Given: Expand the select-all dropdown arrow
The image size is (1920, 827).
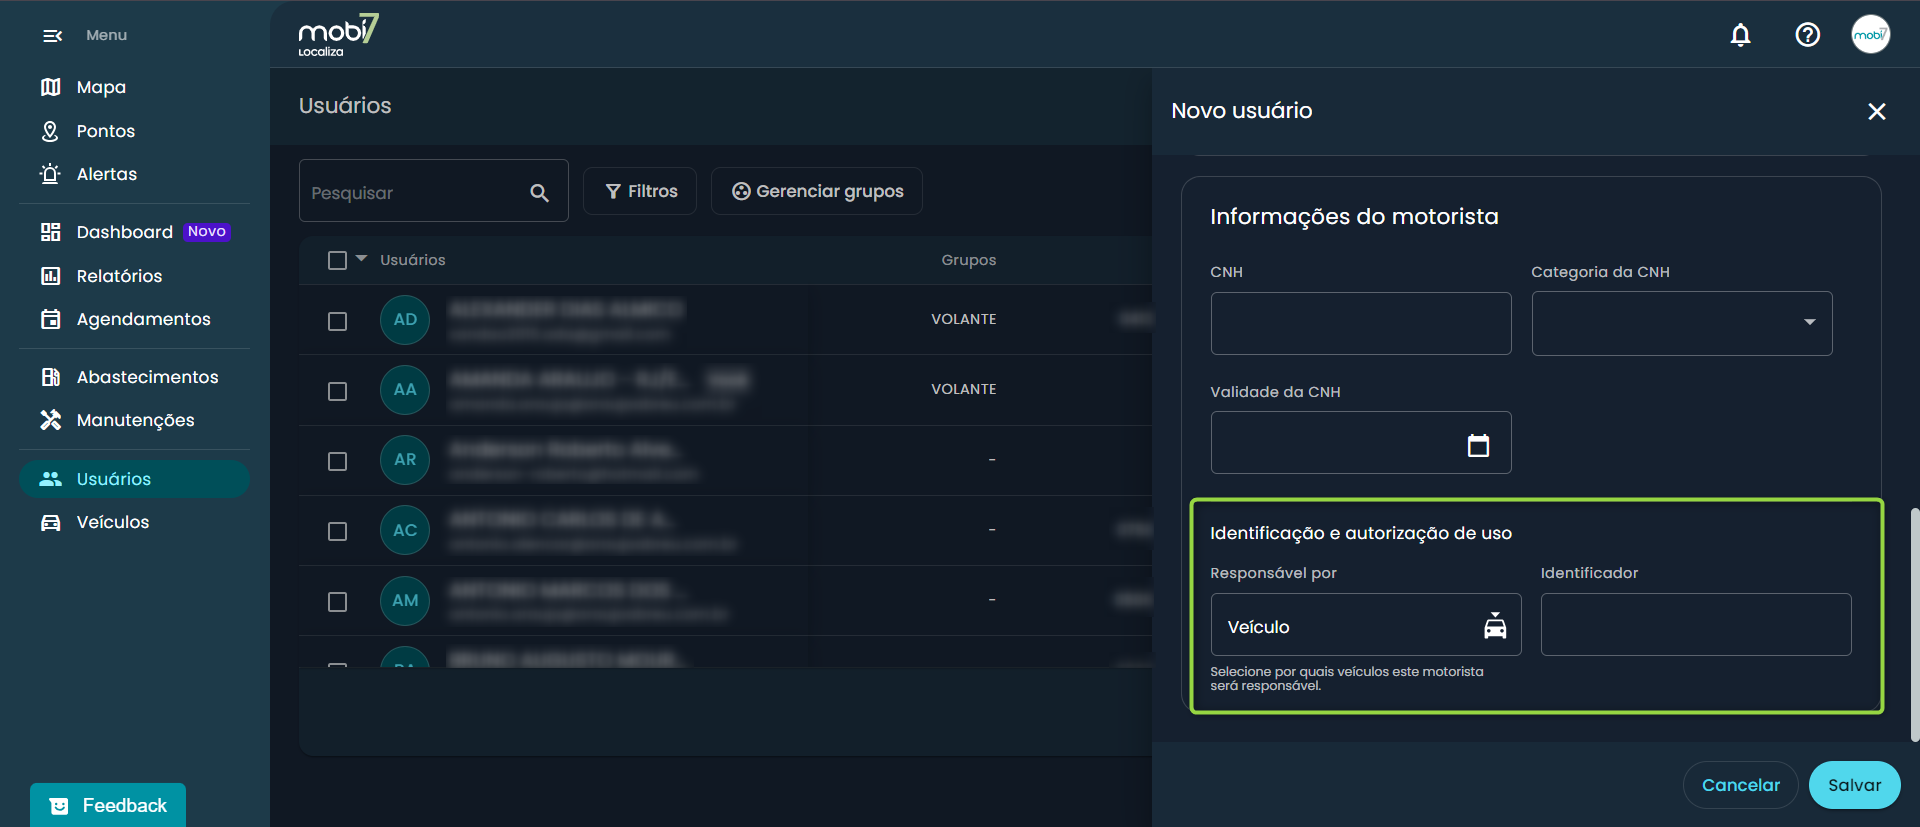Looking at the screenshot, I should click(x=361, y=258).
